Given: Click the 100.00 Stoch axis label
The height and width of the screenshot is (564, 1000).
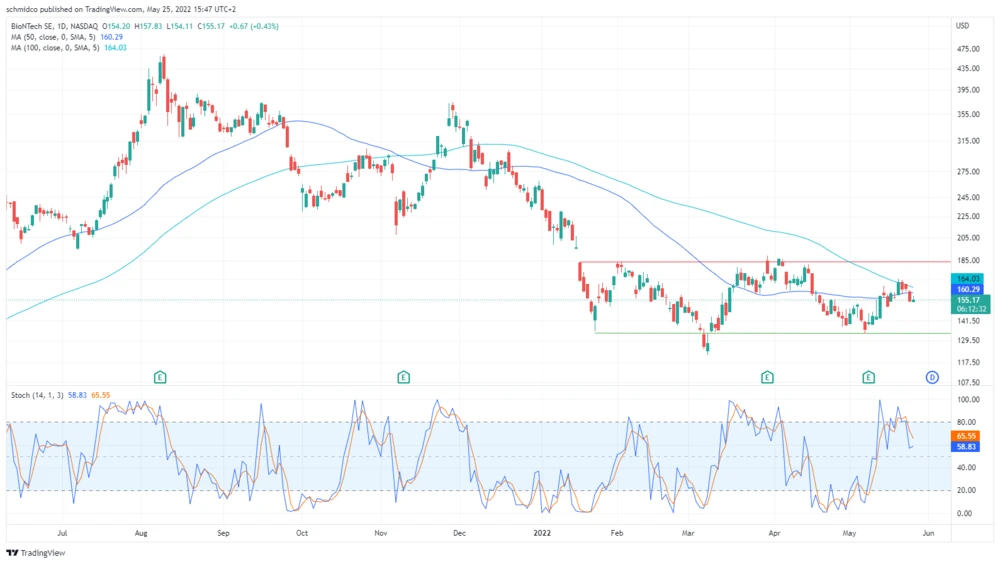Looking at the screenshot, I should (968, 399).
